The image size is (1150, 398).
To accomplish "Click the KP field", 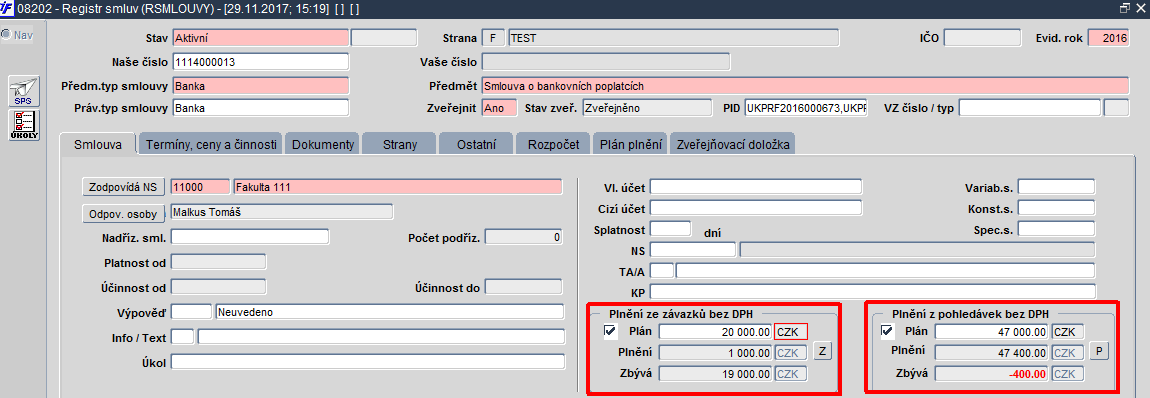I will (x=873, y=292).
